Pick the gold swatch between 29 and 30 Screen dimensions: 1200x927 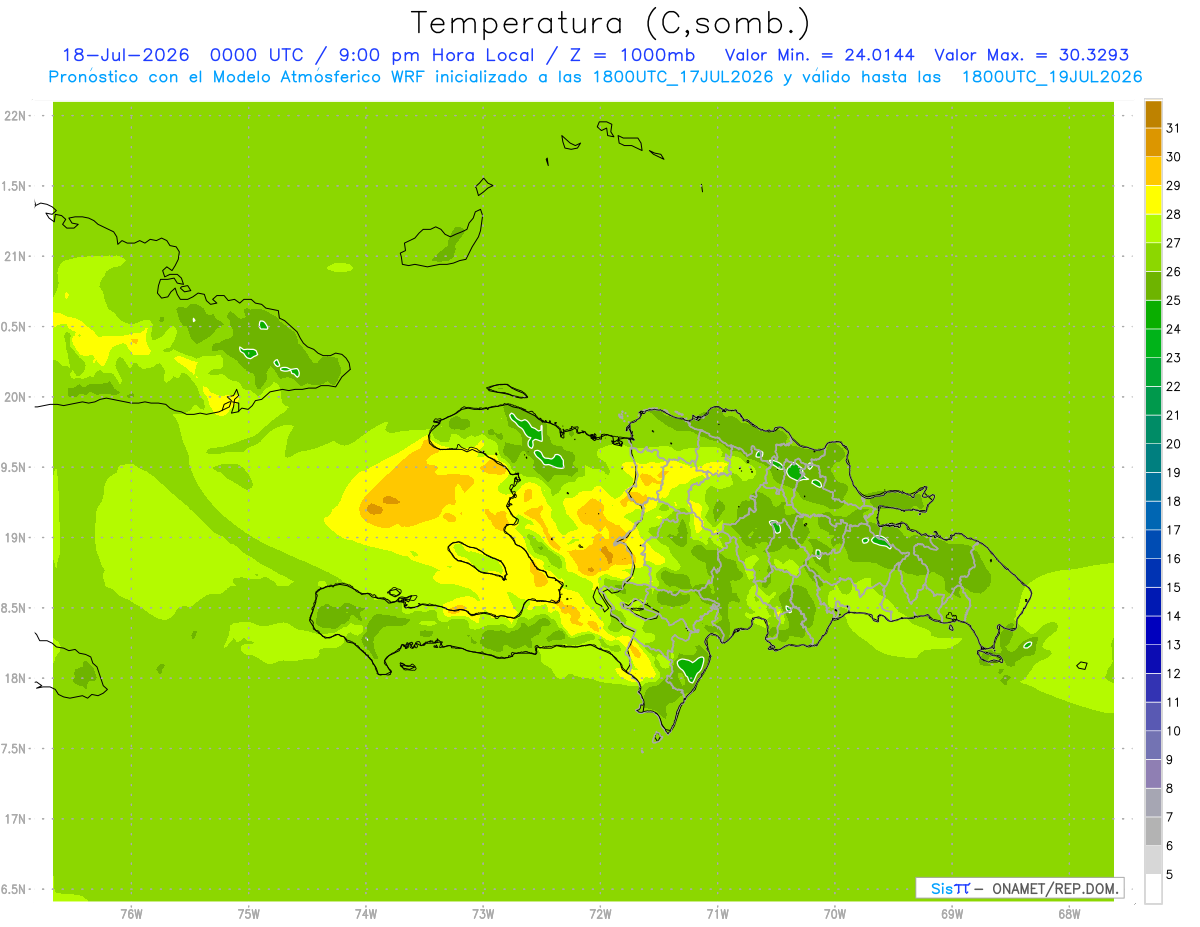coord(1153,171)
